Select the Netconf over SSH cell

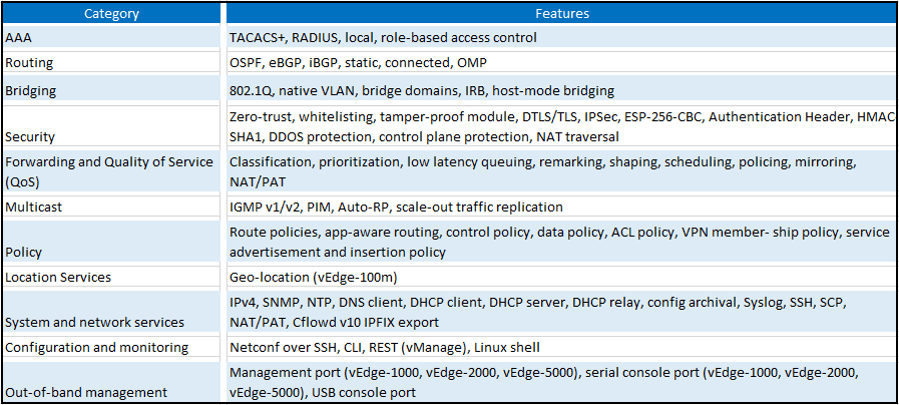pyautogui.click(x=561, y=347)
